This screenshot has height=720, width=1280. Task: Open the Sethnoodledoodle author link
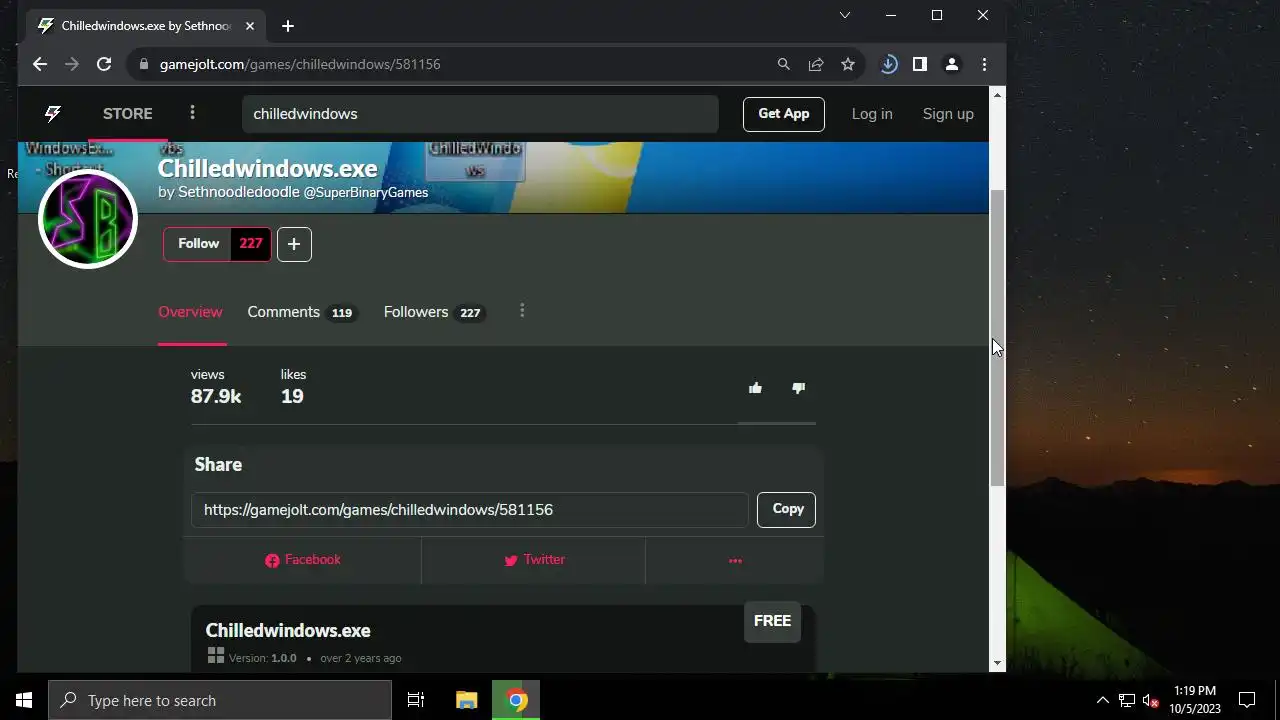pyautogui.click(x=239, y=192)
